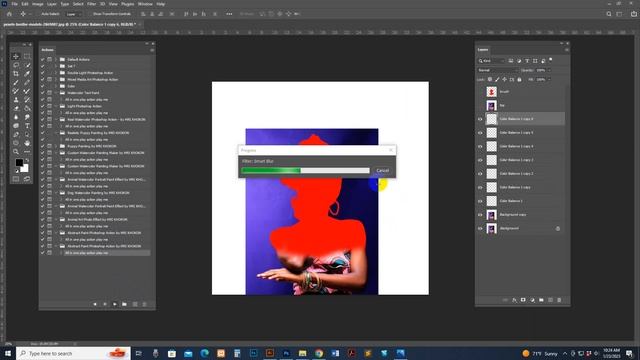Screen dimensions: 640x360
Task: Lock image pixels brush icon
Action: (x=497, y=80)
